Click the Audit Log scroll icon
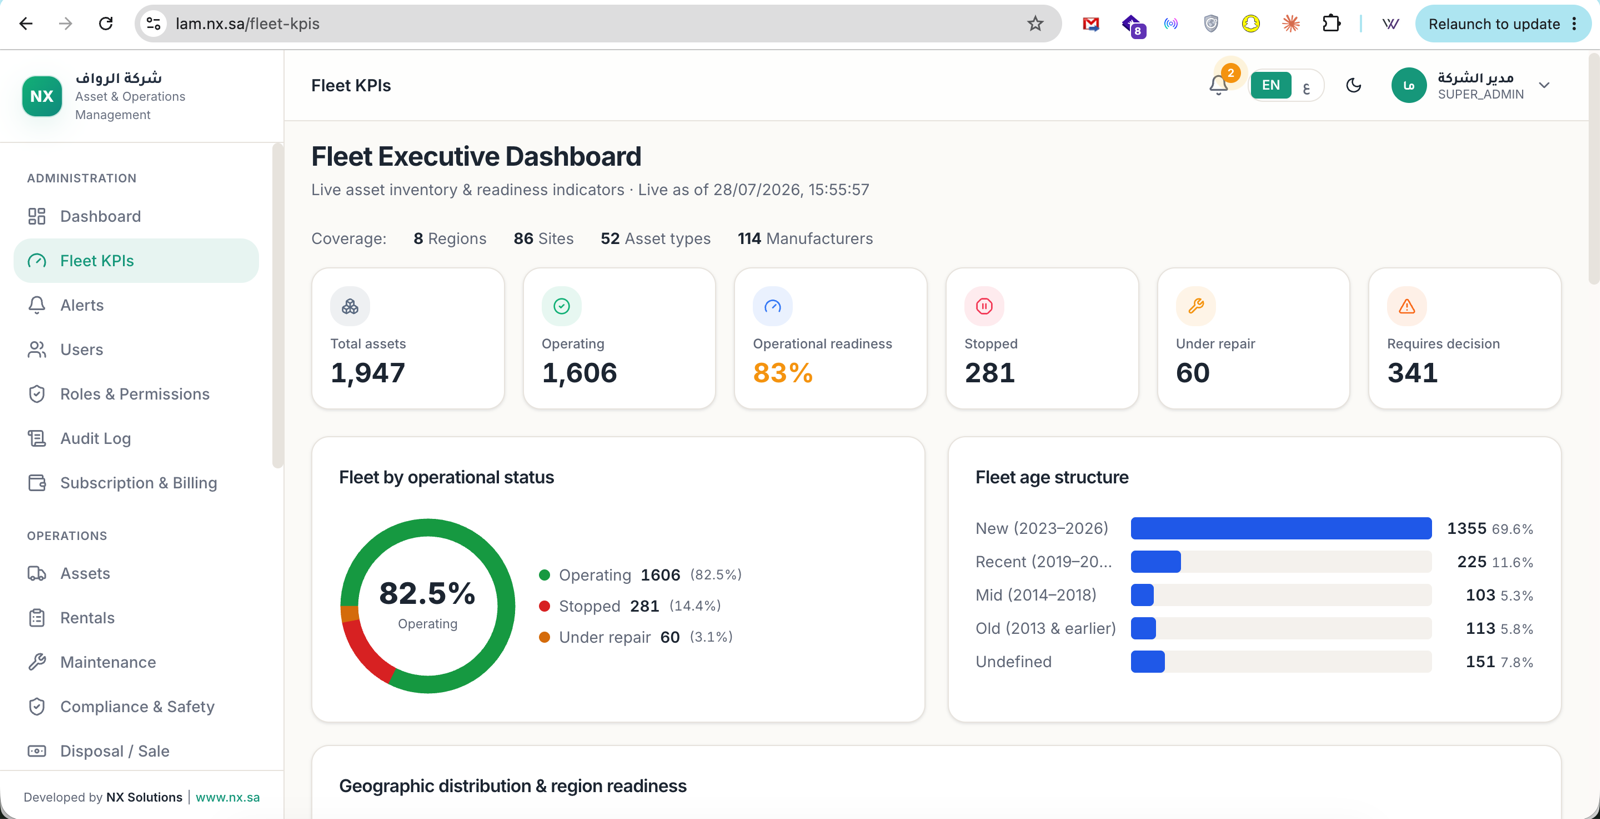The height and width of the screenshot is (819, 1600). pos(37,438)
